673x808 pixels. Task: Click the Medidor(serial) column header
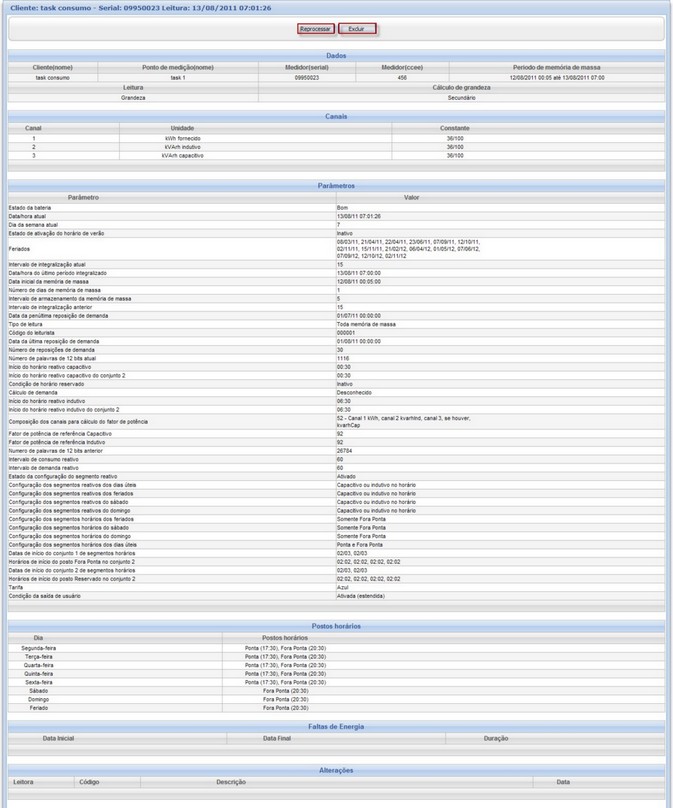coord(312,67)
